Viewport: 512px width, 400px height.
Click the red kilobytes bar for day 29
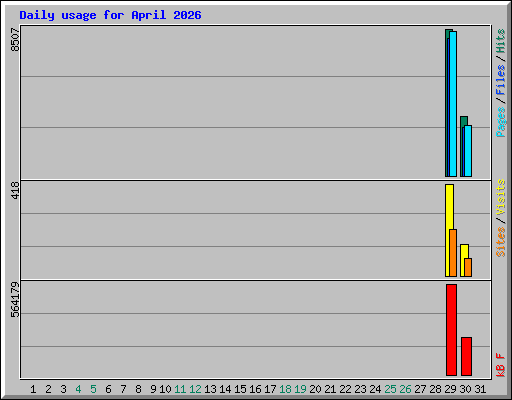451,330
